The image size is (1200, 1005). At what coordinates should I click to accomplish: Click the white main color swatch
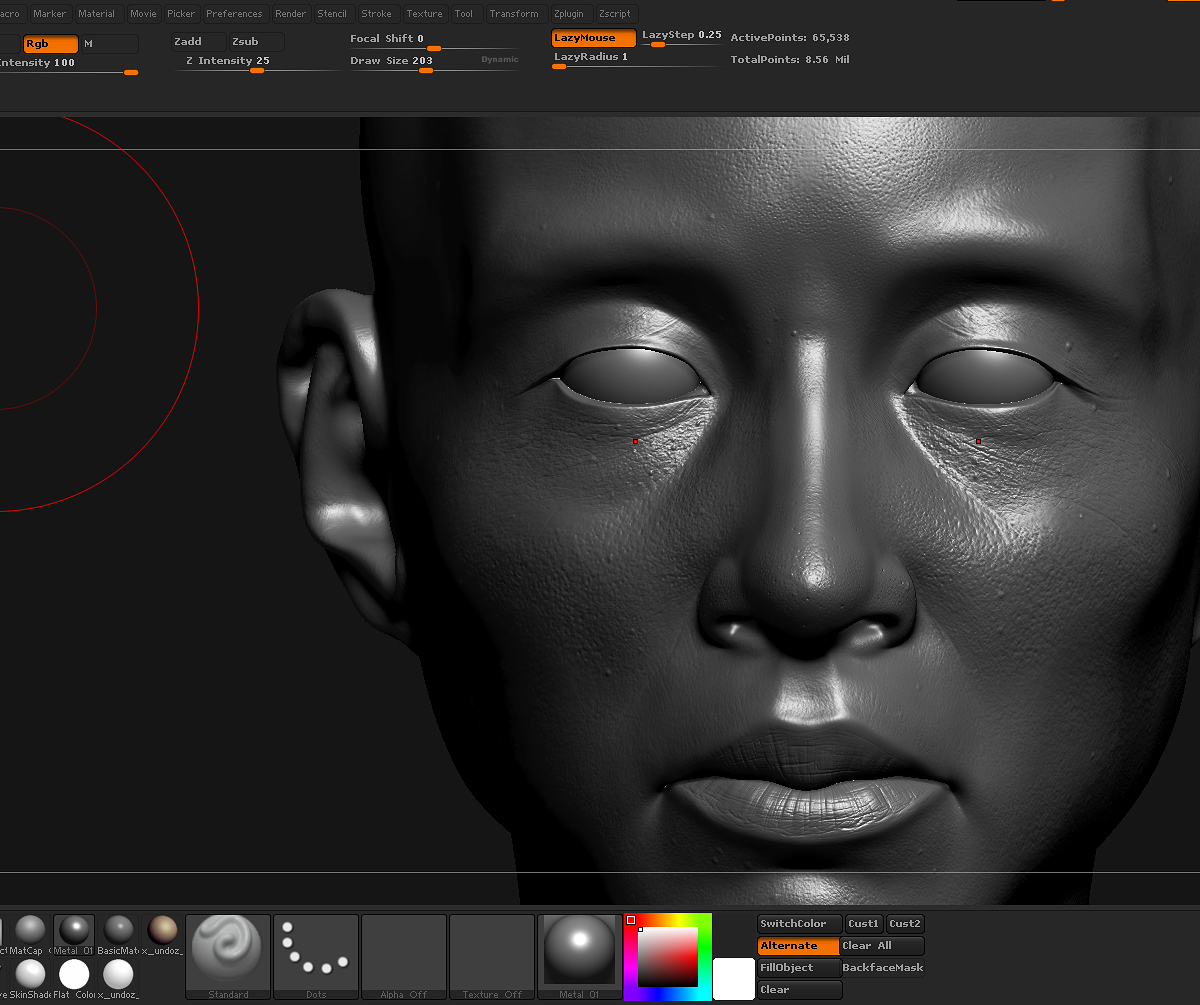734,979
